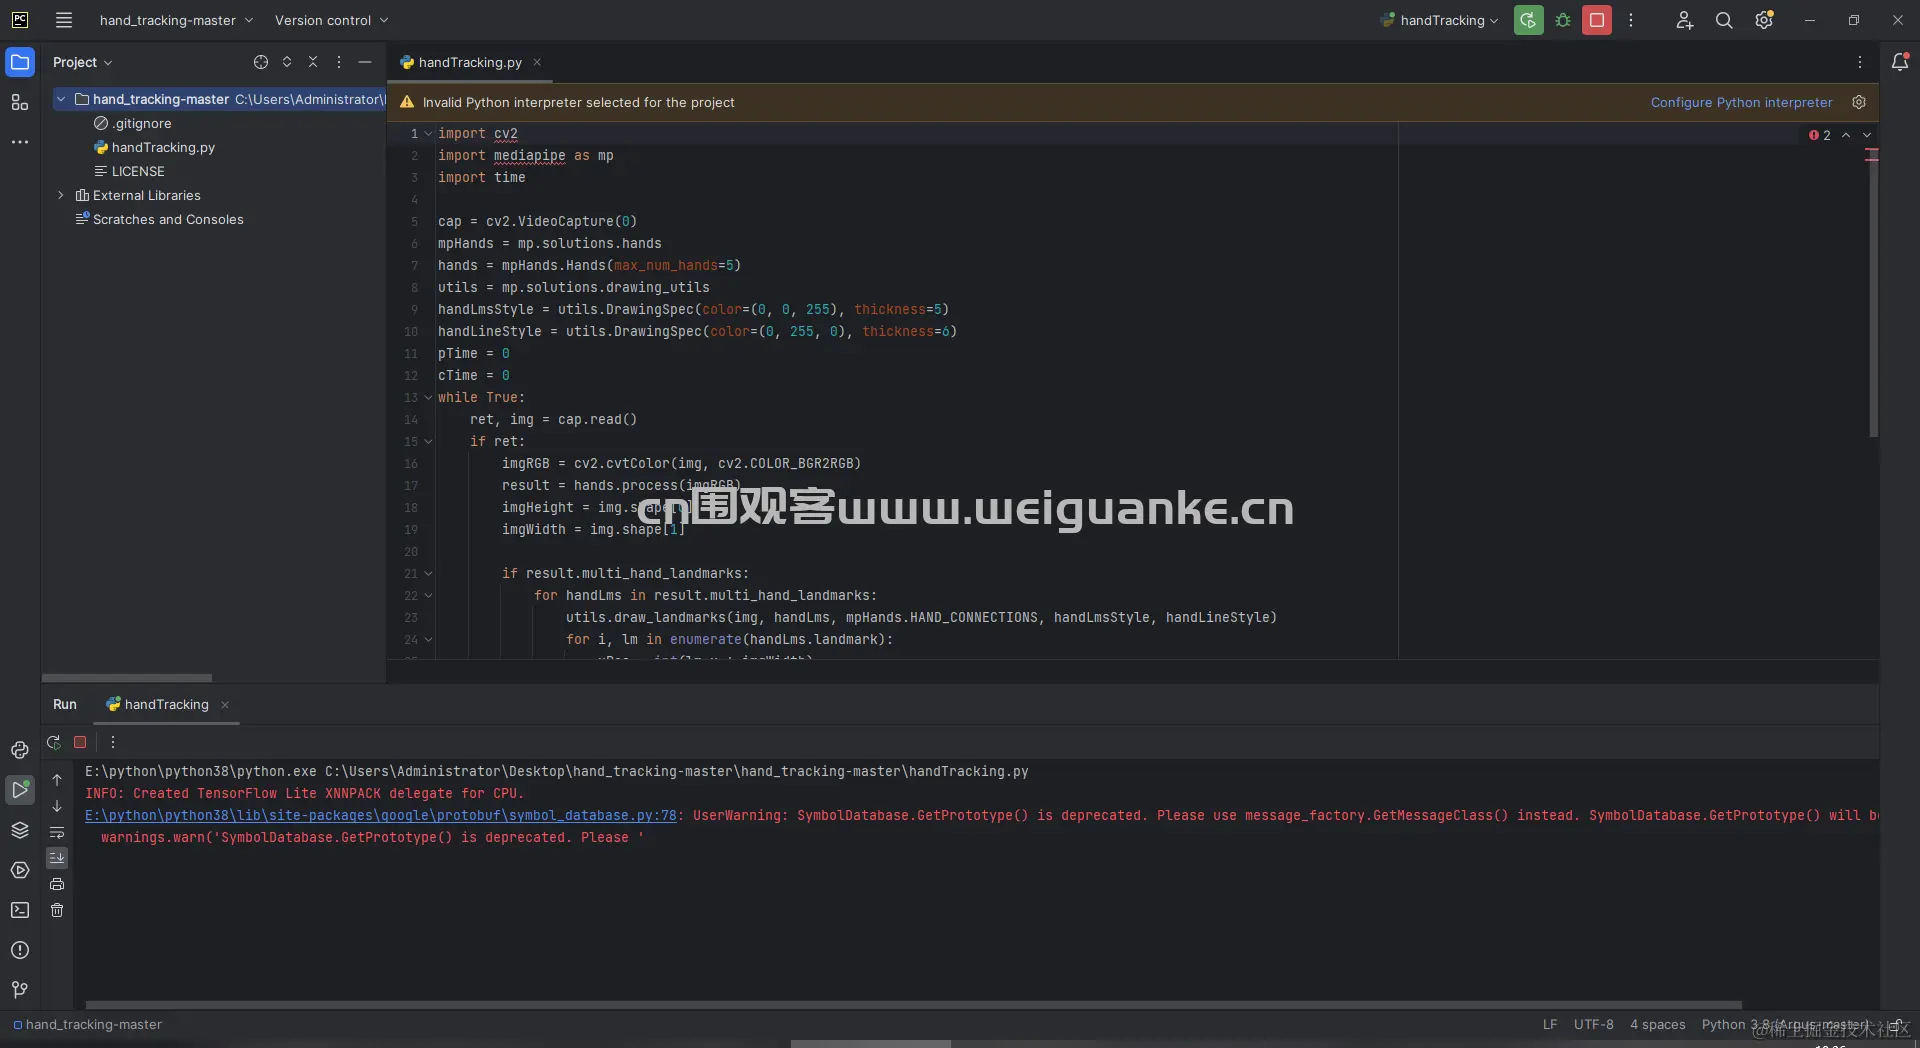
Task: Open Search Everywhere
Action: tap(1724, 20)
